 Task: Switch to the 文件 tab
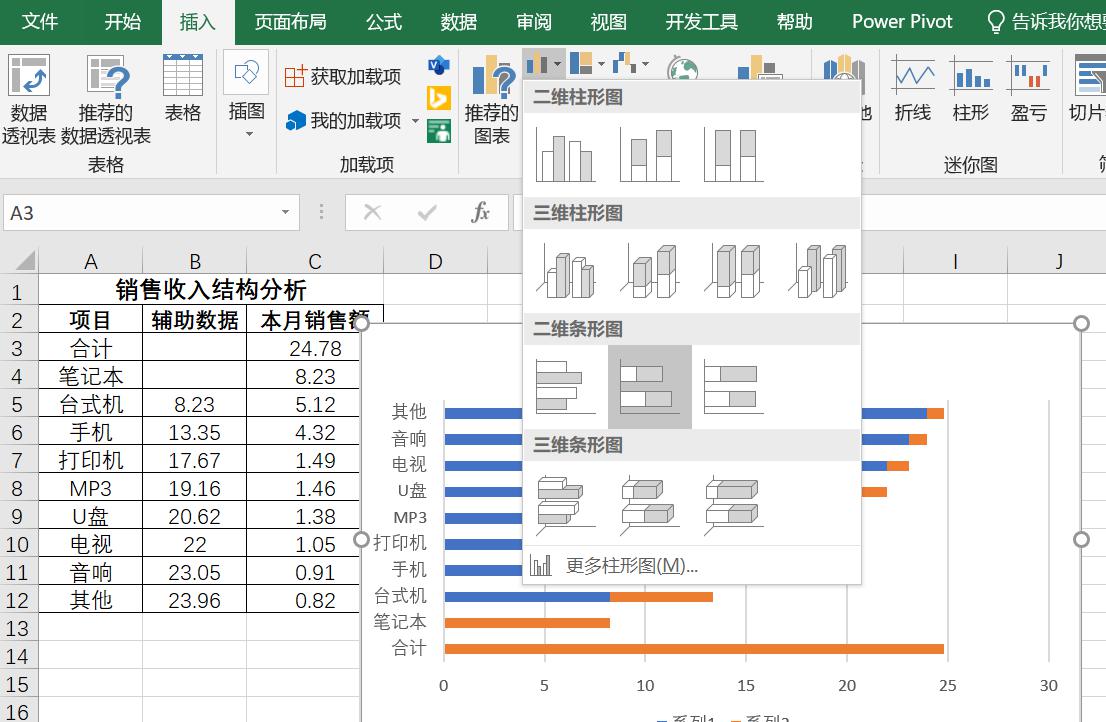point(40,22)
